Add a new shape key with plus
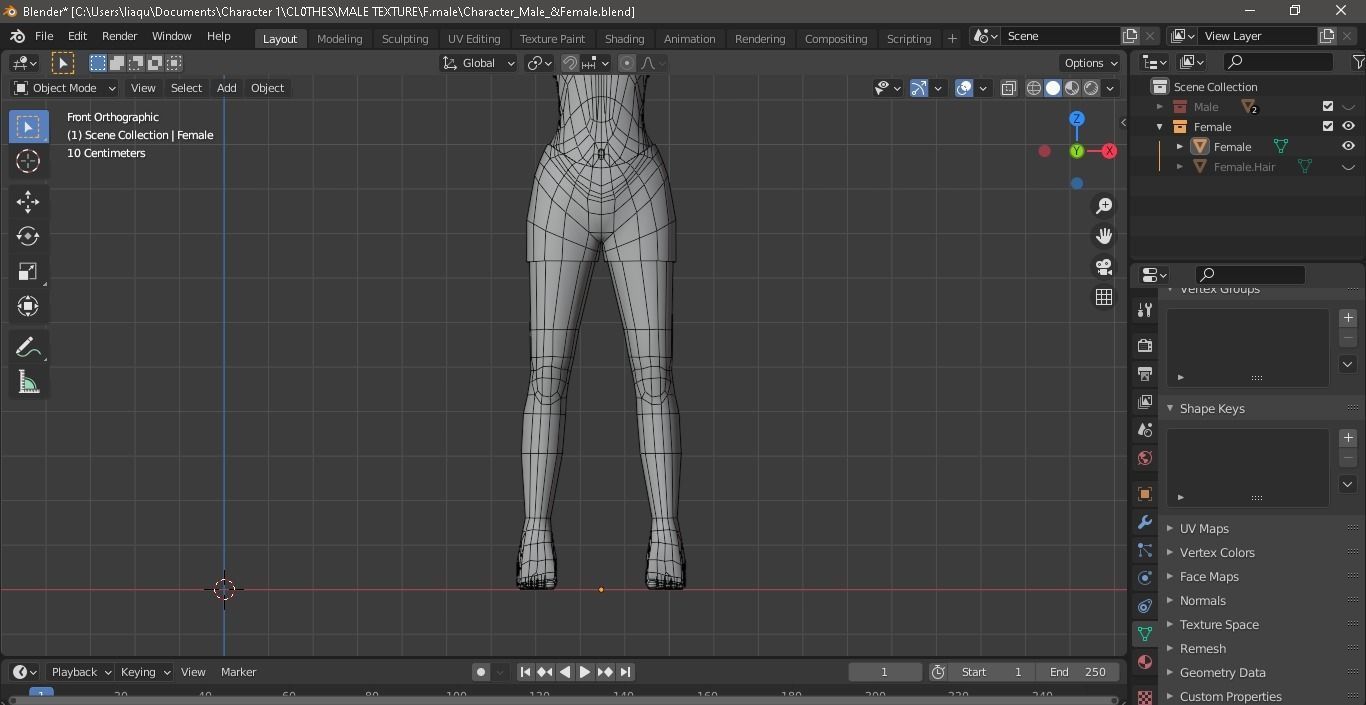 [x=1348, y=438]
